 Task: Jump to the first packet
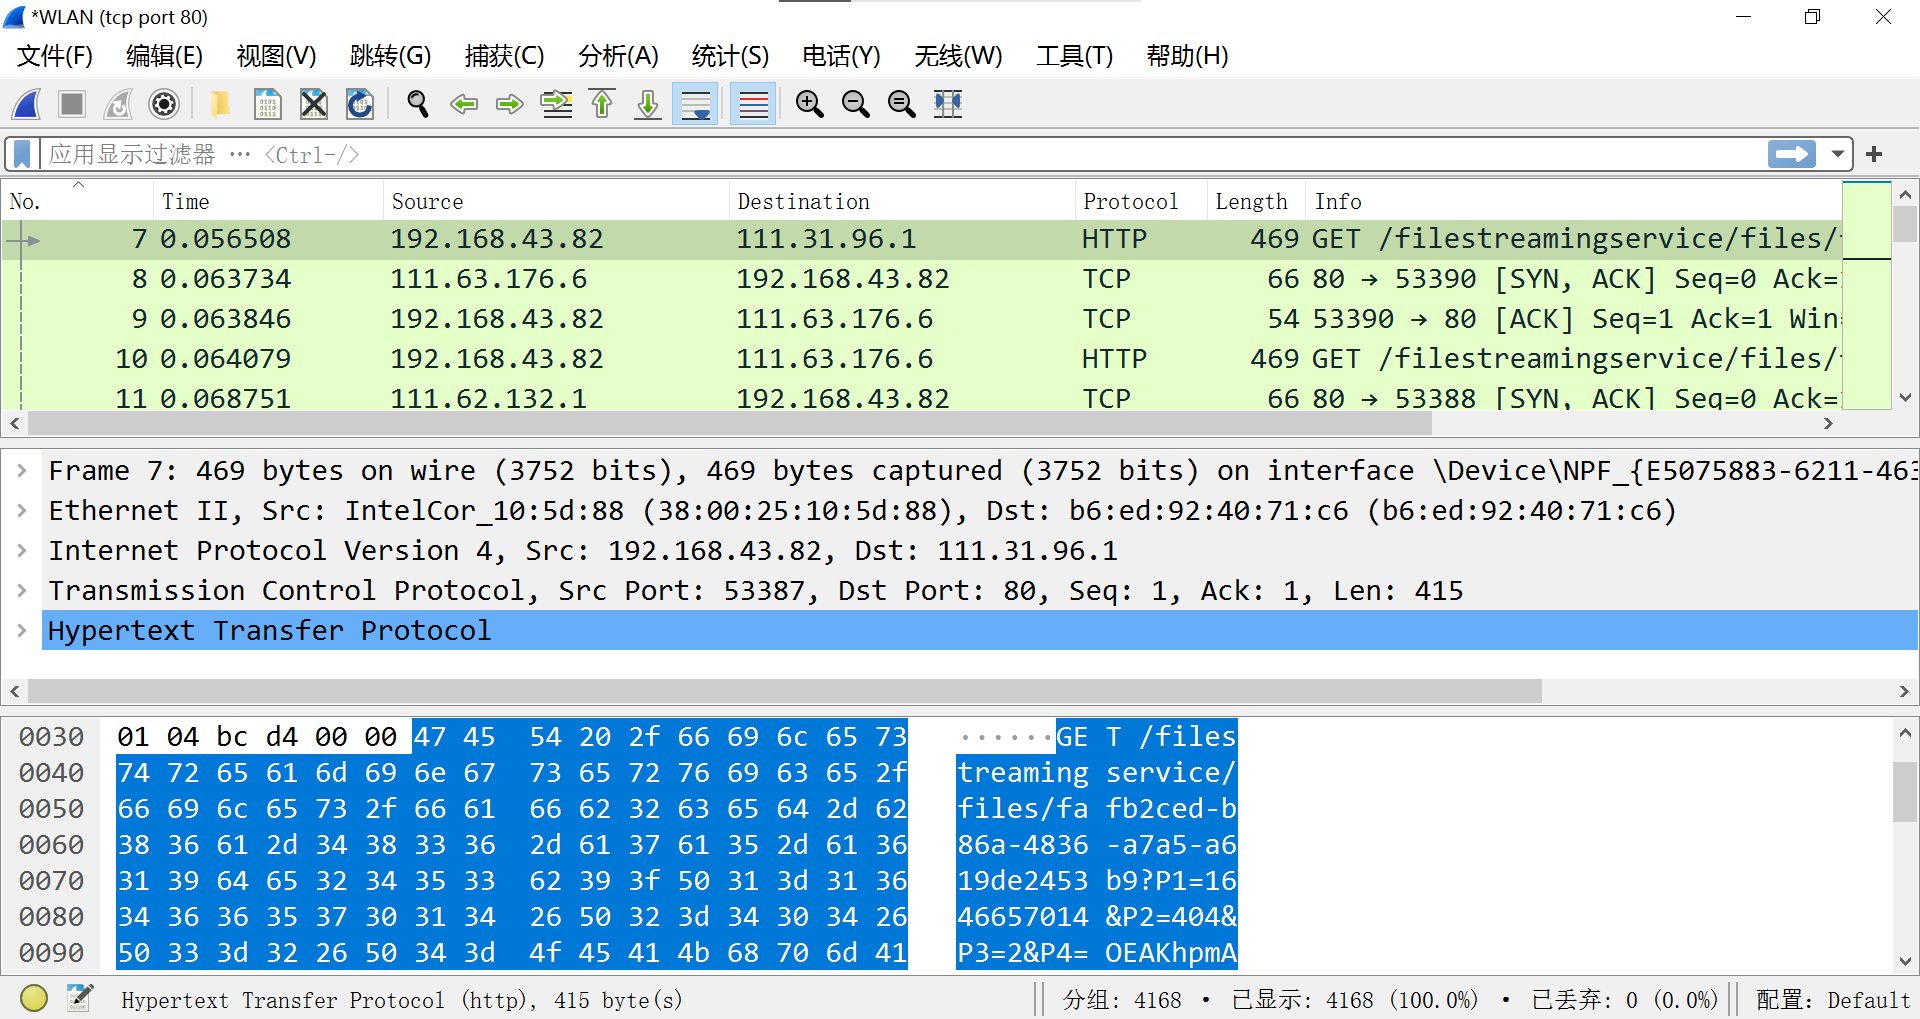pyautogui.click(x=602, y=104)
